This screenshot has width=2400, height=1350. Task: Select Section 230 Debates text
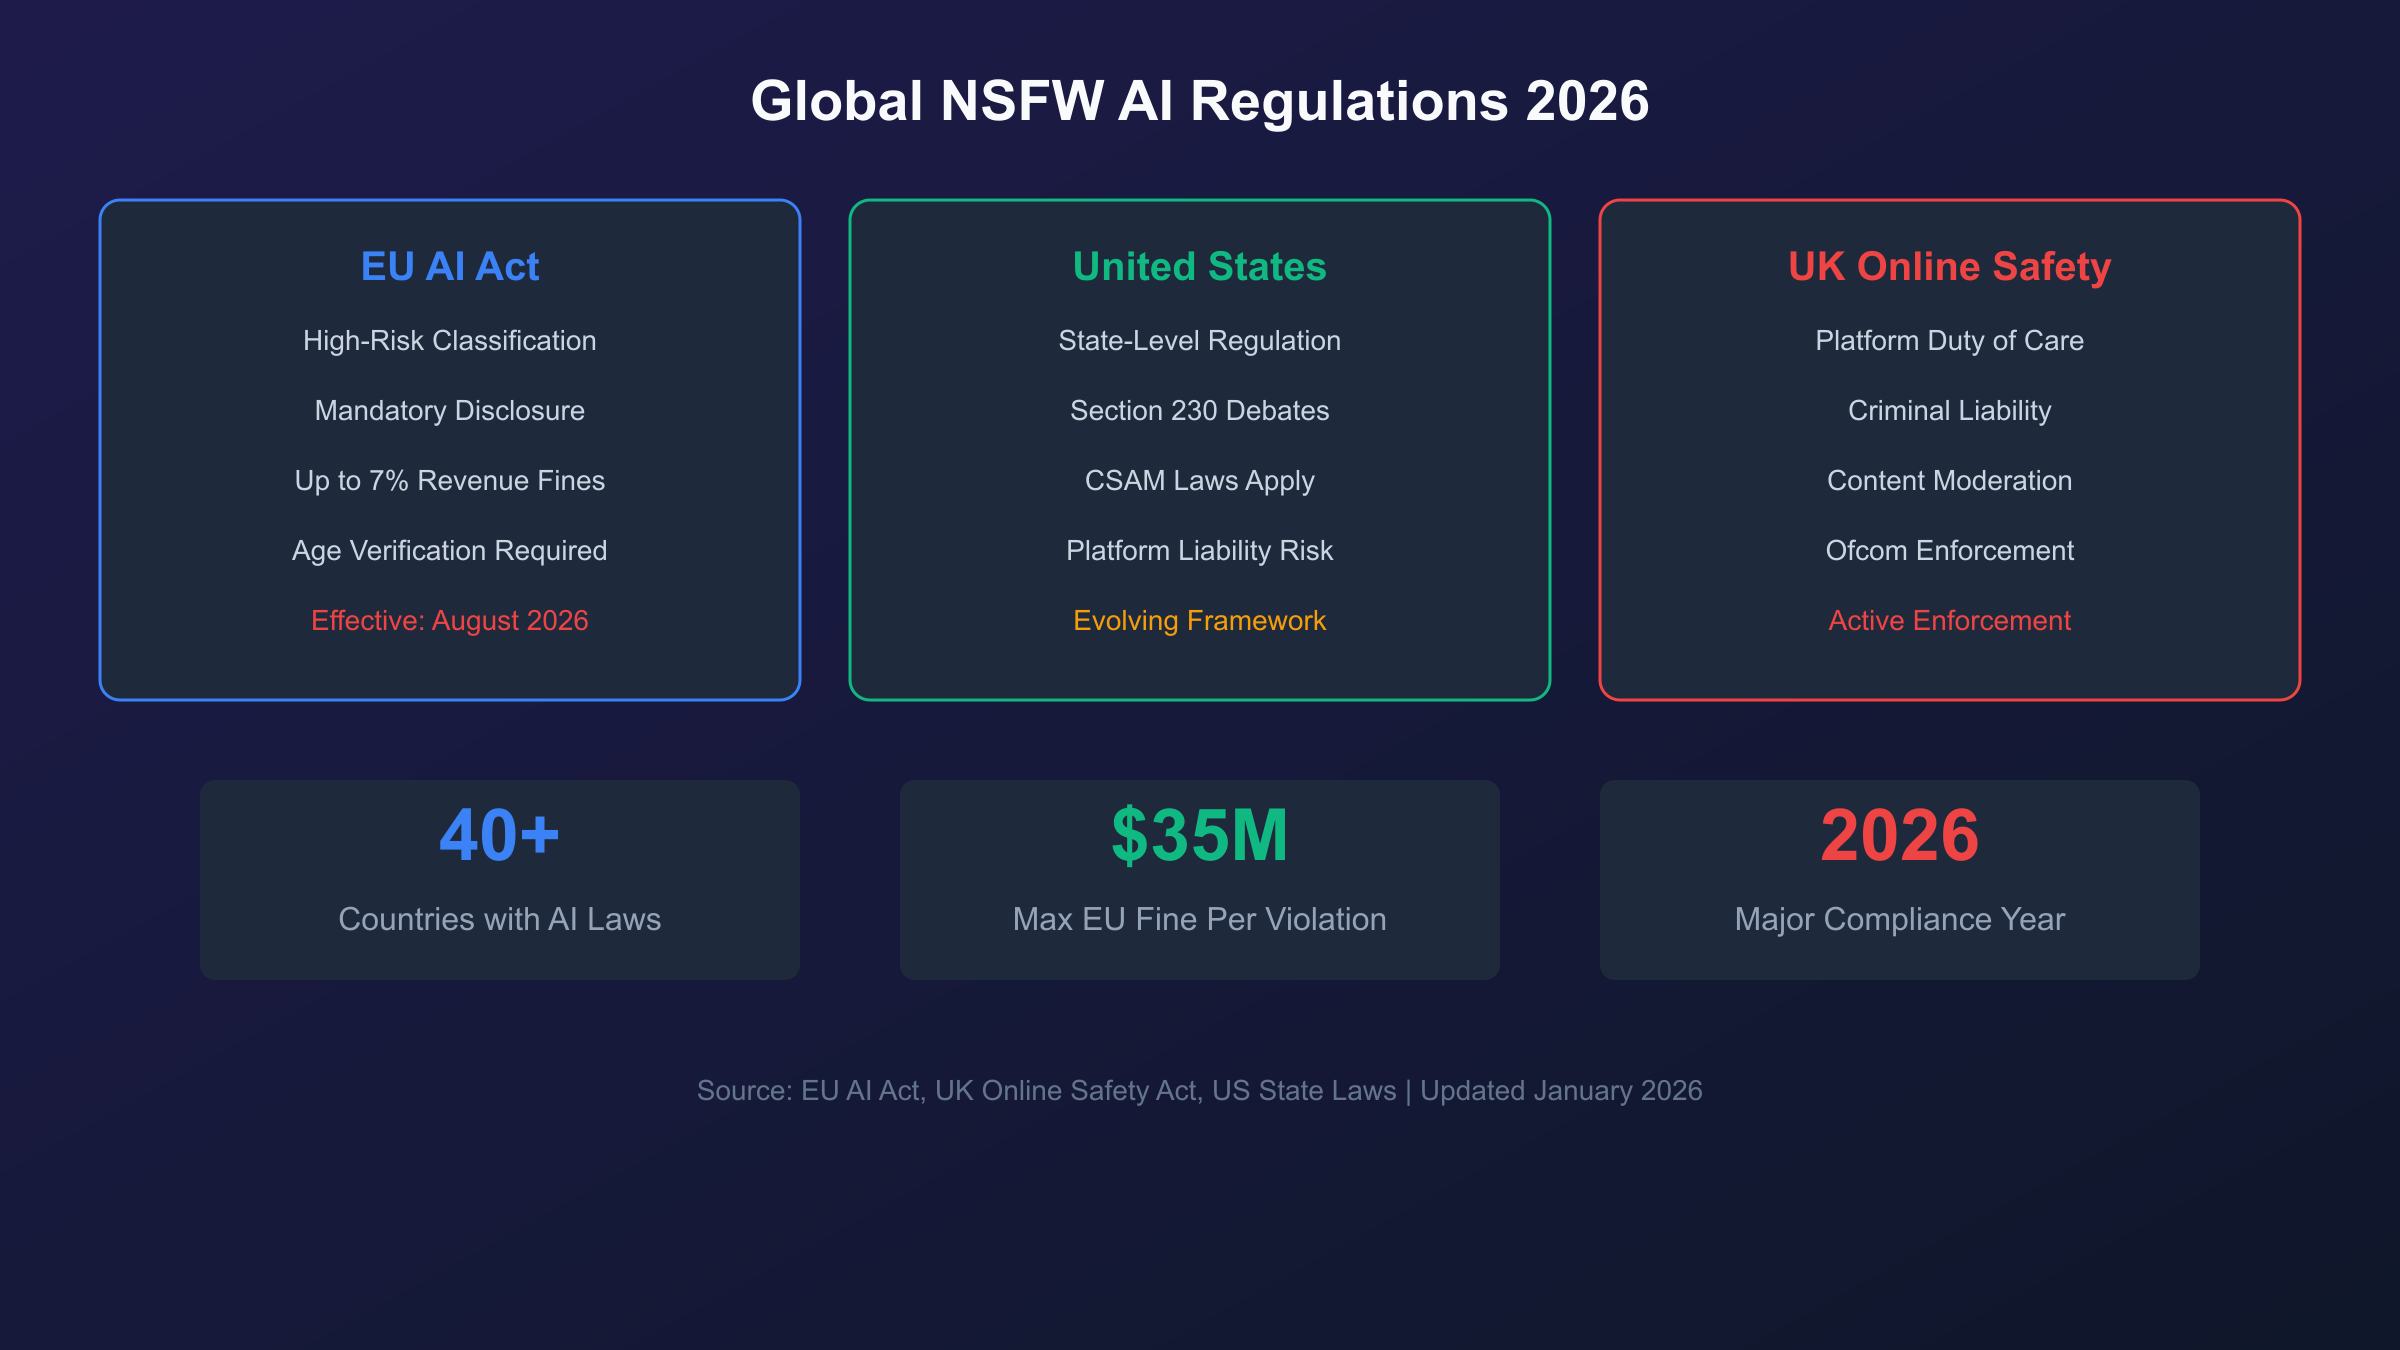coord(1199,411)
